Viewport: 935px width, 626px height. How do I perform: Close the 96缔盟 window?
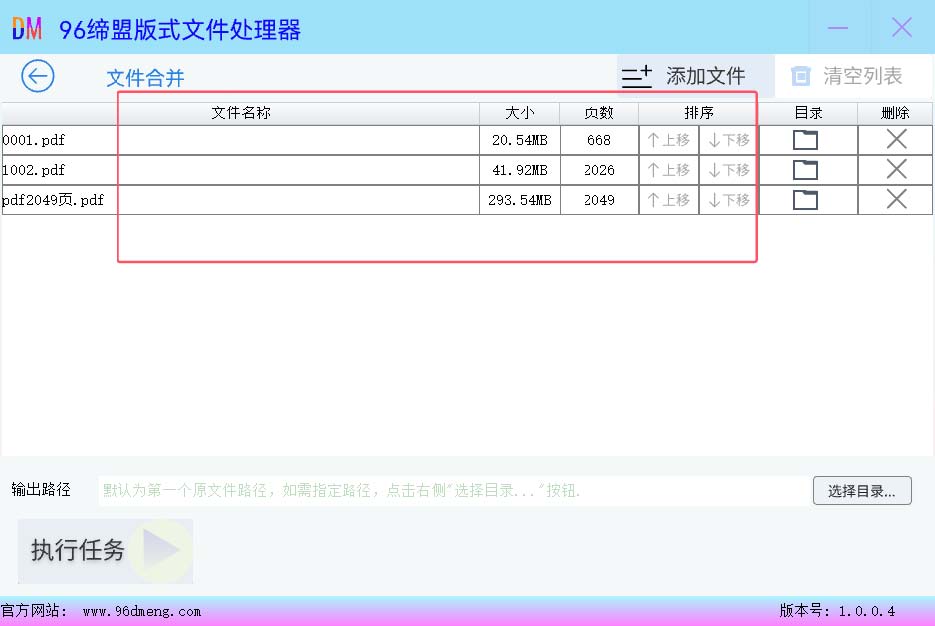click(902, 27)
